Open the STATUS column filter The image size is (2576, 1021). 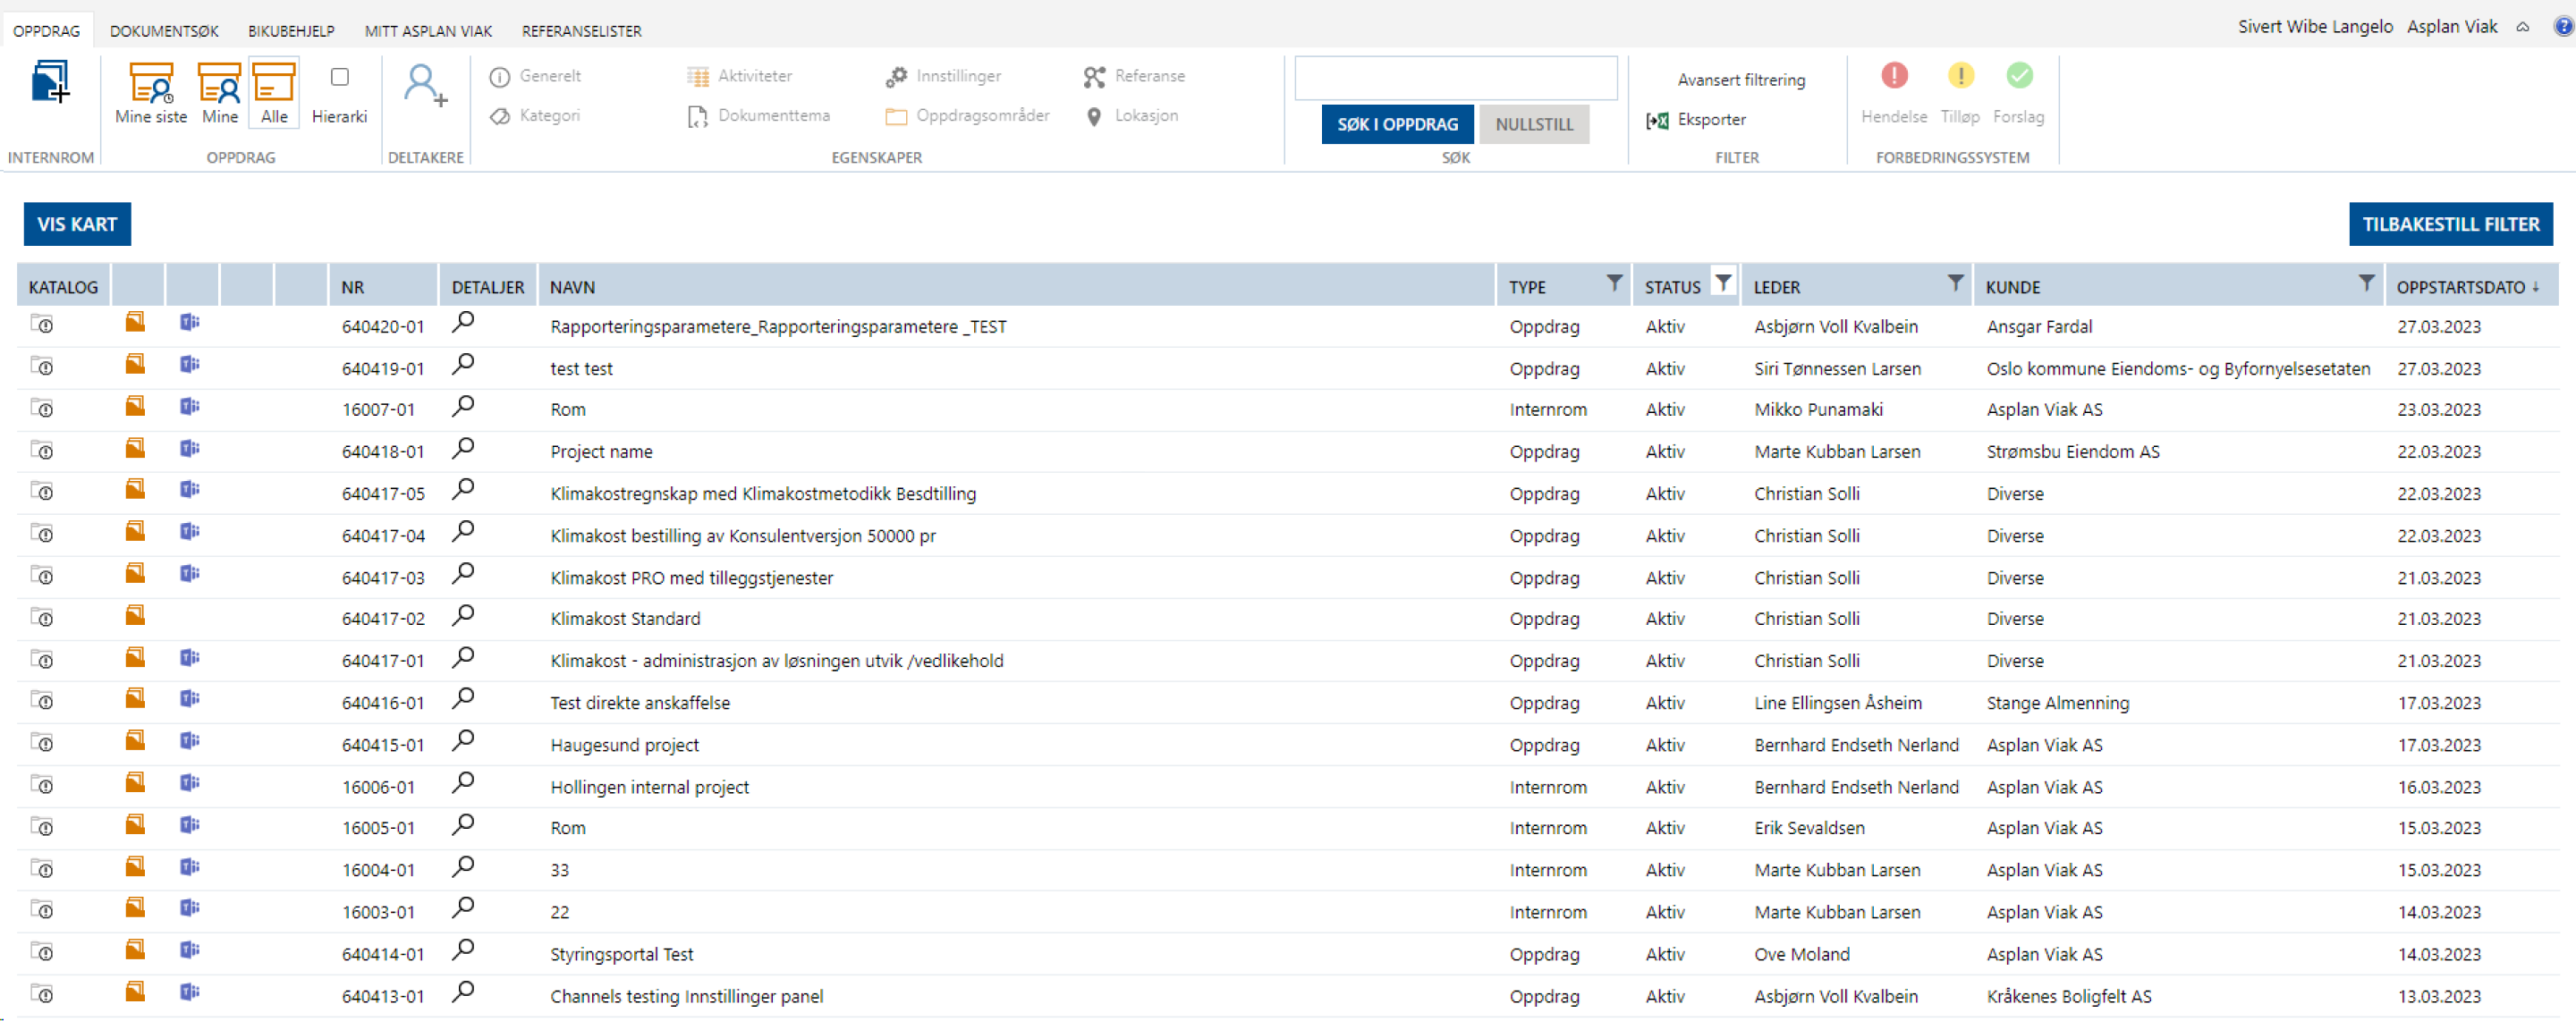(1723, 283)
